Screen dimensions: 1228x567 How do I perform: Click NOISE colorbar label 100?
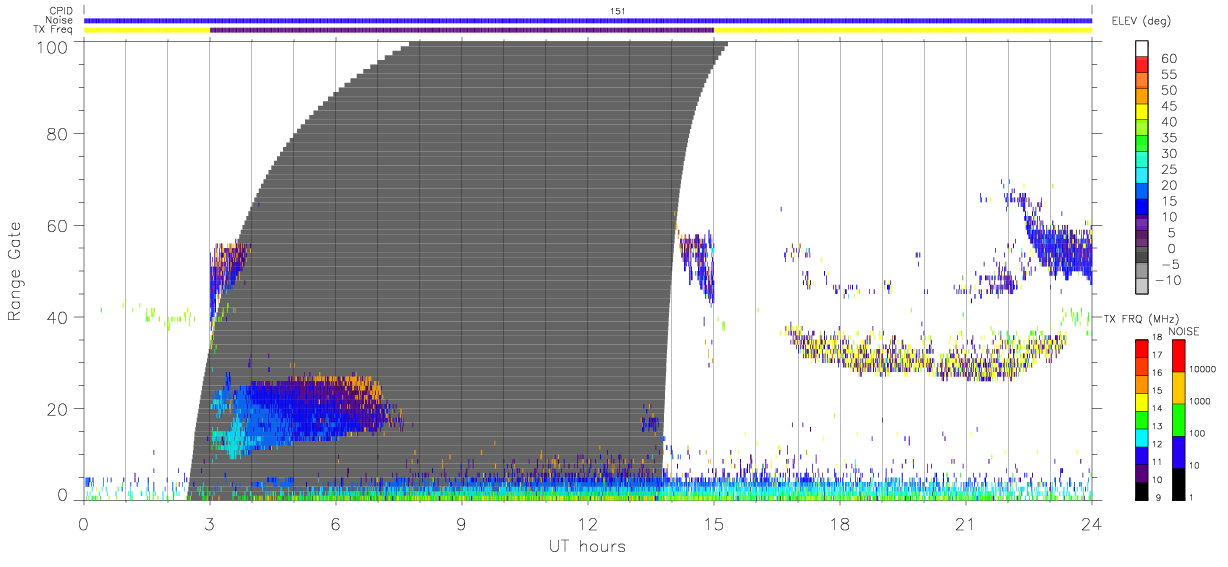(x=1197, y=433)
